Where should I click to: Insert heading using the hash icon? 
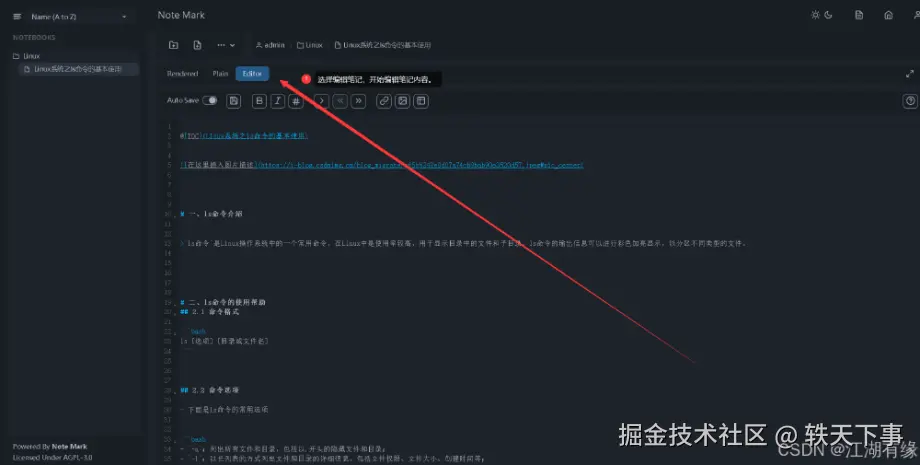tap(296, 101)
